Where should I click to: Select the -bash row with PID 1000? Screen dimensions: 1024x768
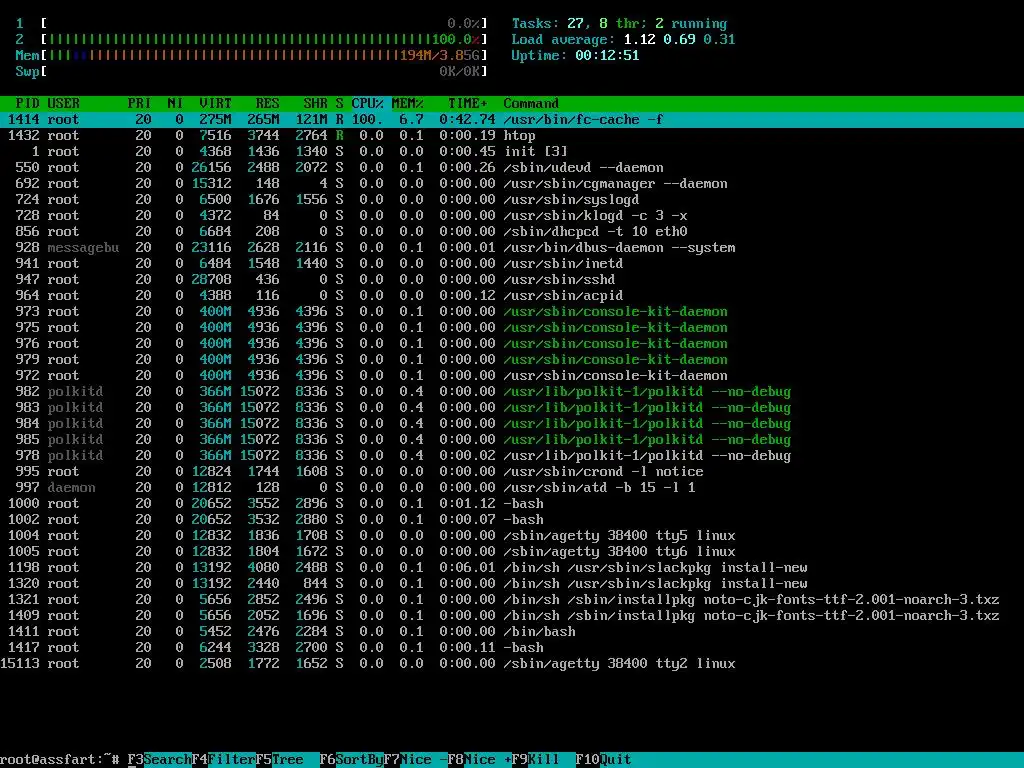[x=512, y=504]
